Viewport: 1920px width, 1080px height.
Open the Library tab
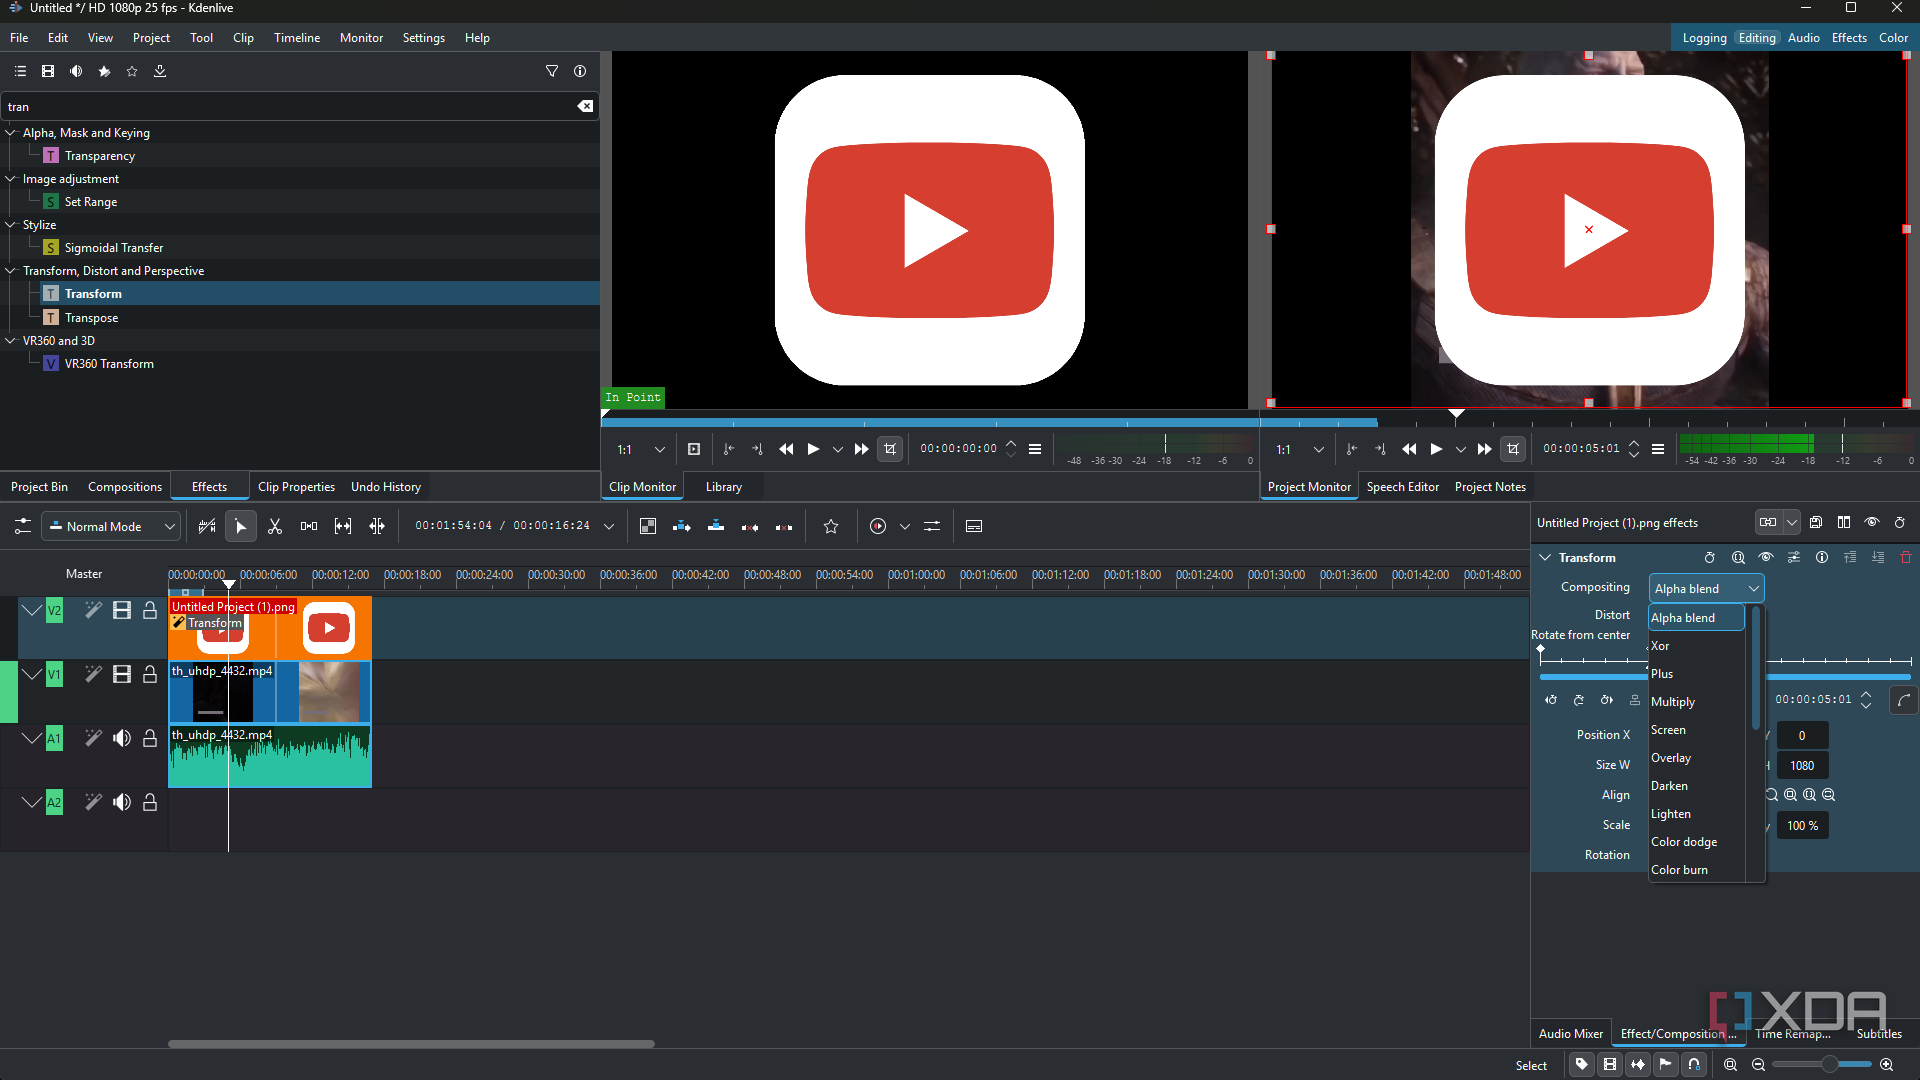click(723, 486)
